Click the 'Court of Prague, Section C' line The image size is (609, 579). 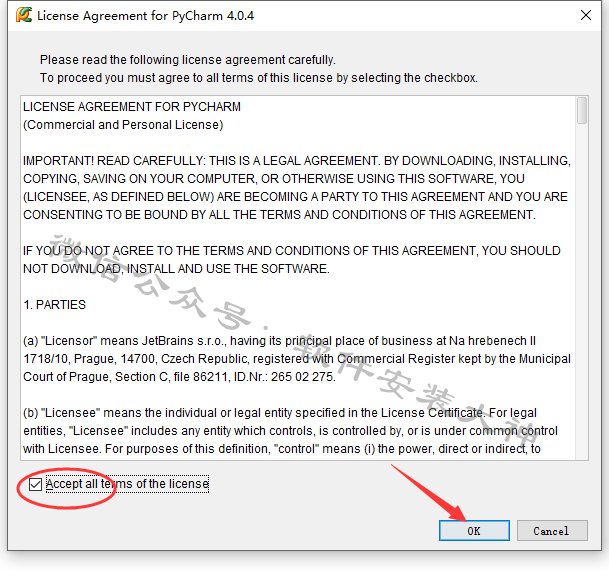179,377
